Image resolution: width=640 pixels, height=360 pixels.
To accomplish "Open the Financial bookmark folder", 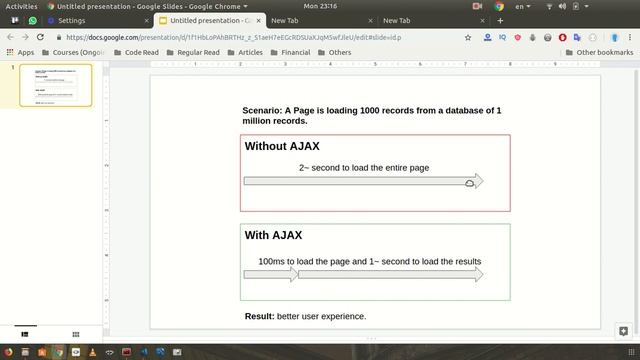I will coord(290,52).
